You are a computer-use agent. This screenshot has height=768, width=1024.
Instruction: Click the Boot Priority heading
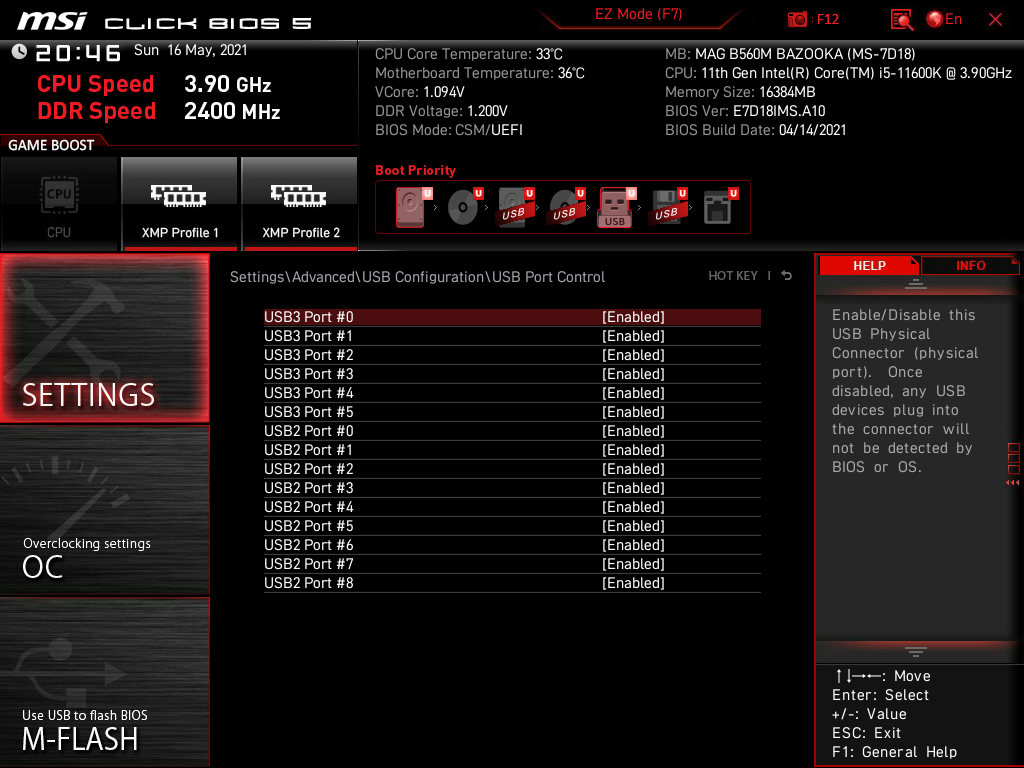415,170
